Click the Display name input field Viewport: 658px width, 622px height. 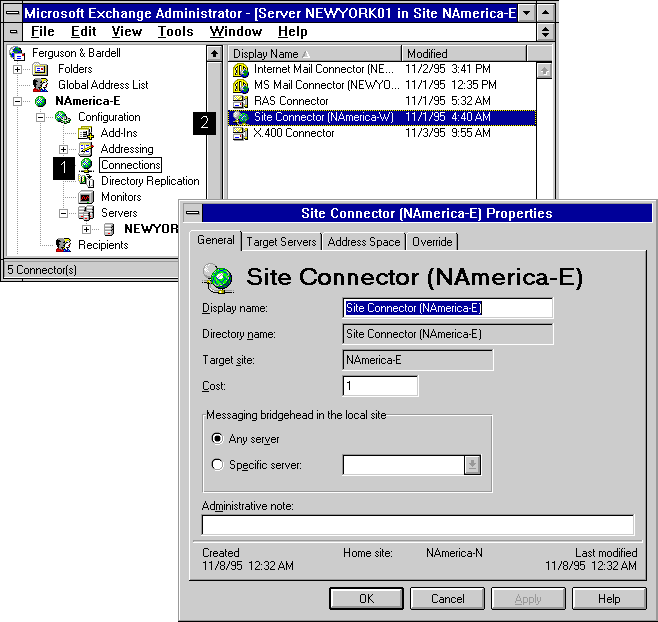click(x=448, y=308)
